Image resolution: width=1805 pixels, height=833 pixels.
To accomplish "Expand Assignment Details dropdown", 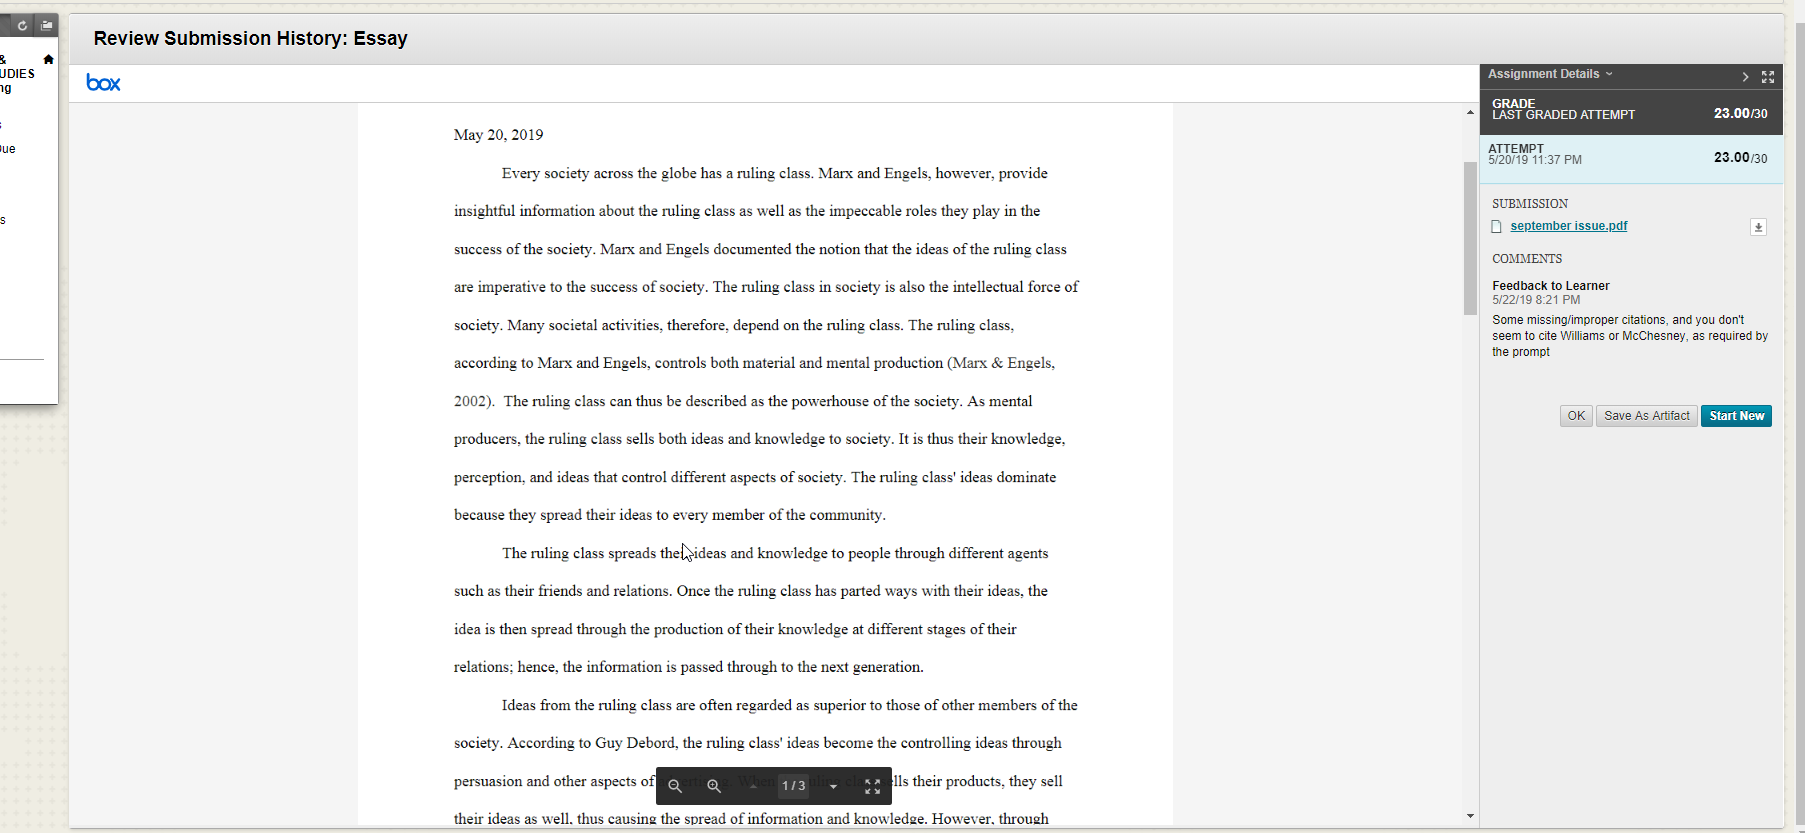I will (1550, 74).
